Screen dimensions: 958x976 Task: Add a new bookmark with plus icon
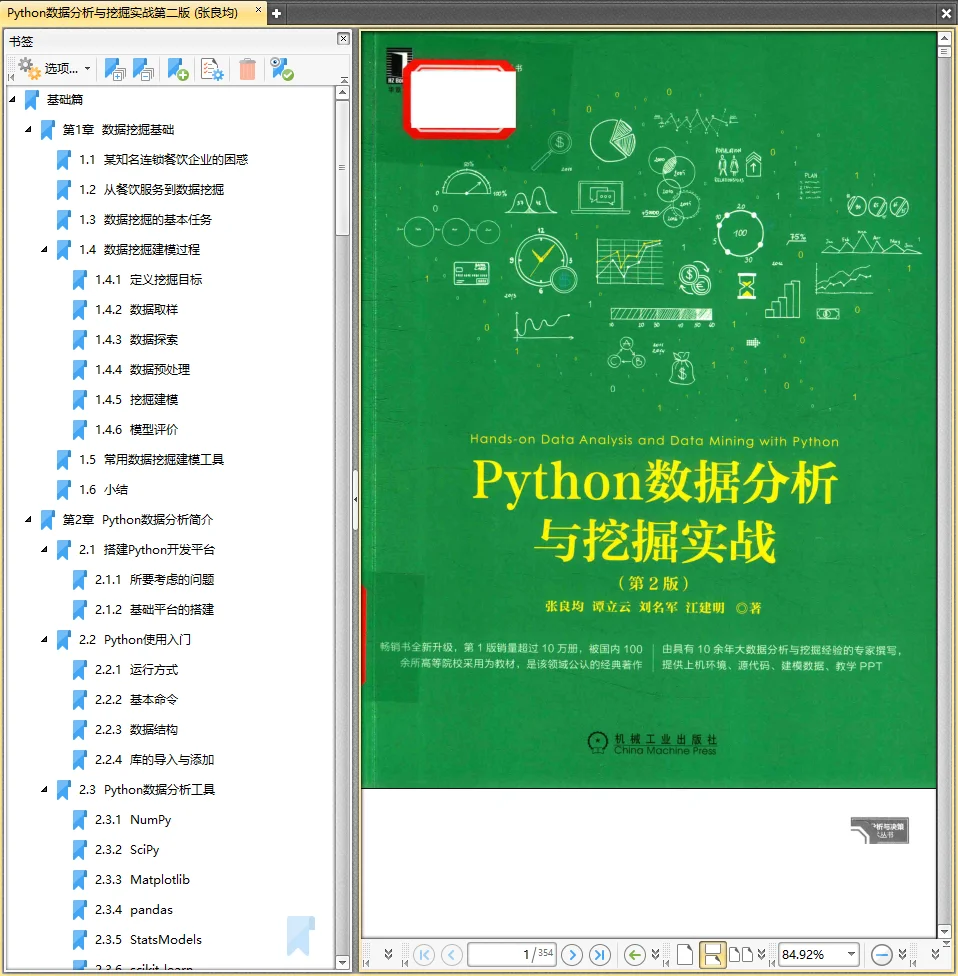177,69
